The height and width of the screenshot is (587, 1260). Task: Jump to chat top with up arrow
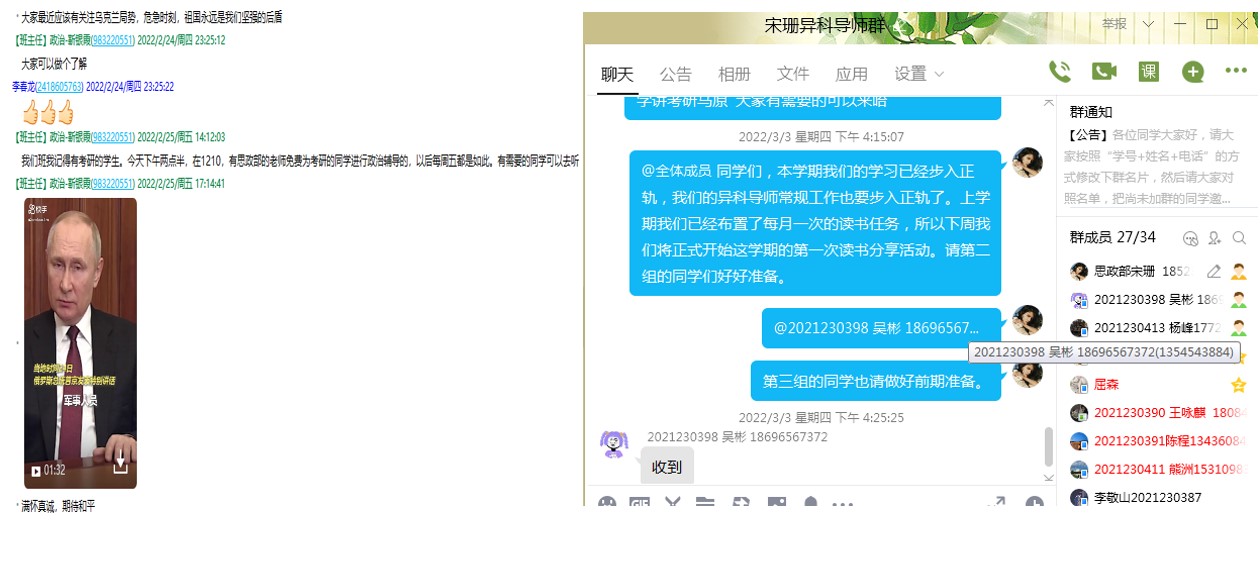tap(1048, 102)
